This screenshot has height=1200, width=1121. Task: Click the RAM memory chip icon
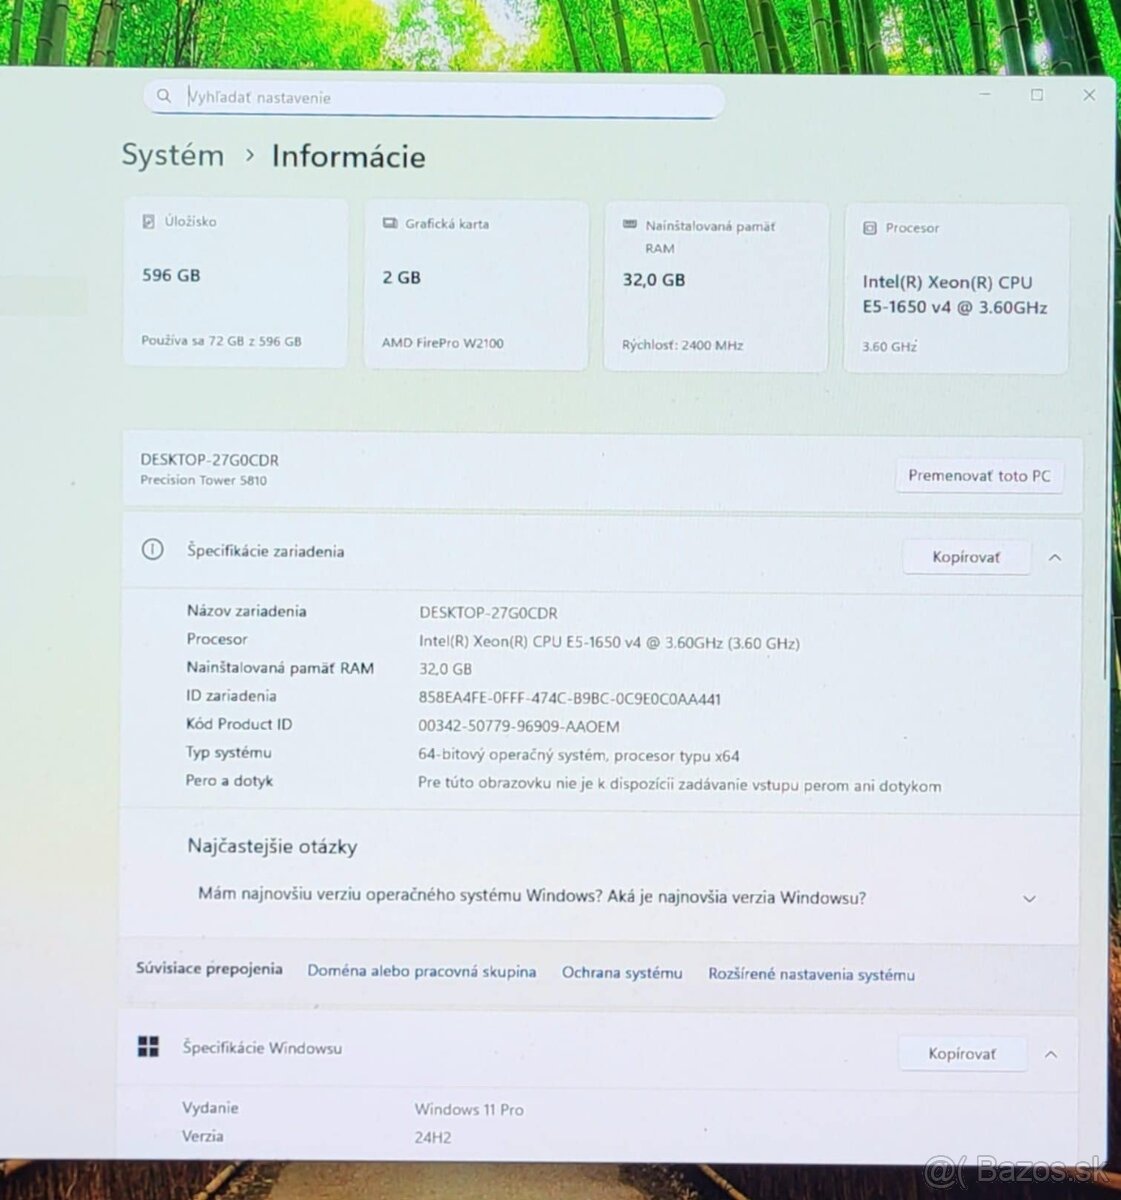coord(630,226)
